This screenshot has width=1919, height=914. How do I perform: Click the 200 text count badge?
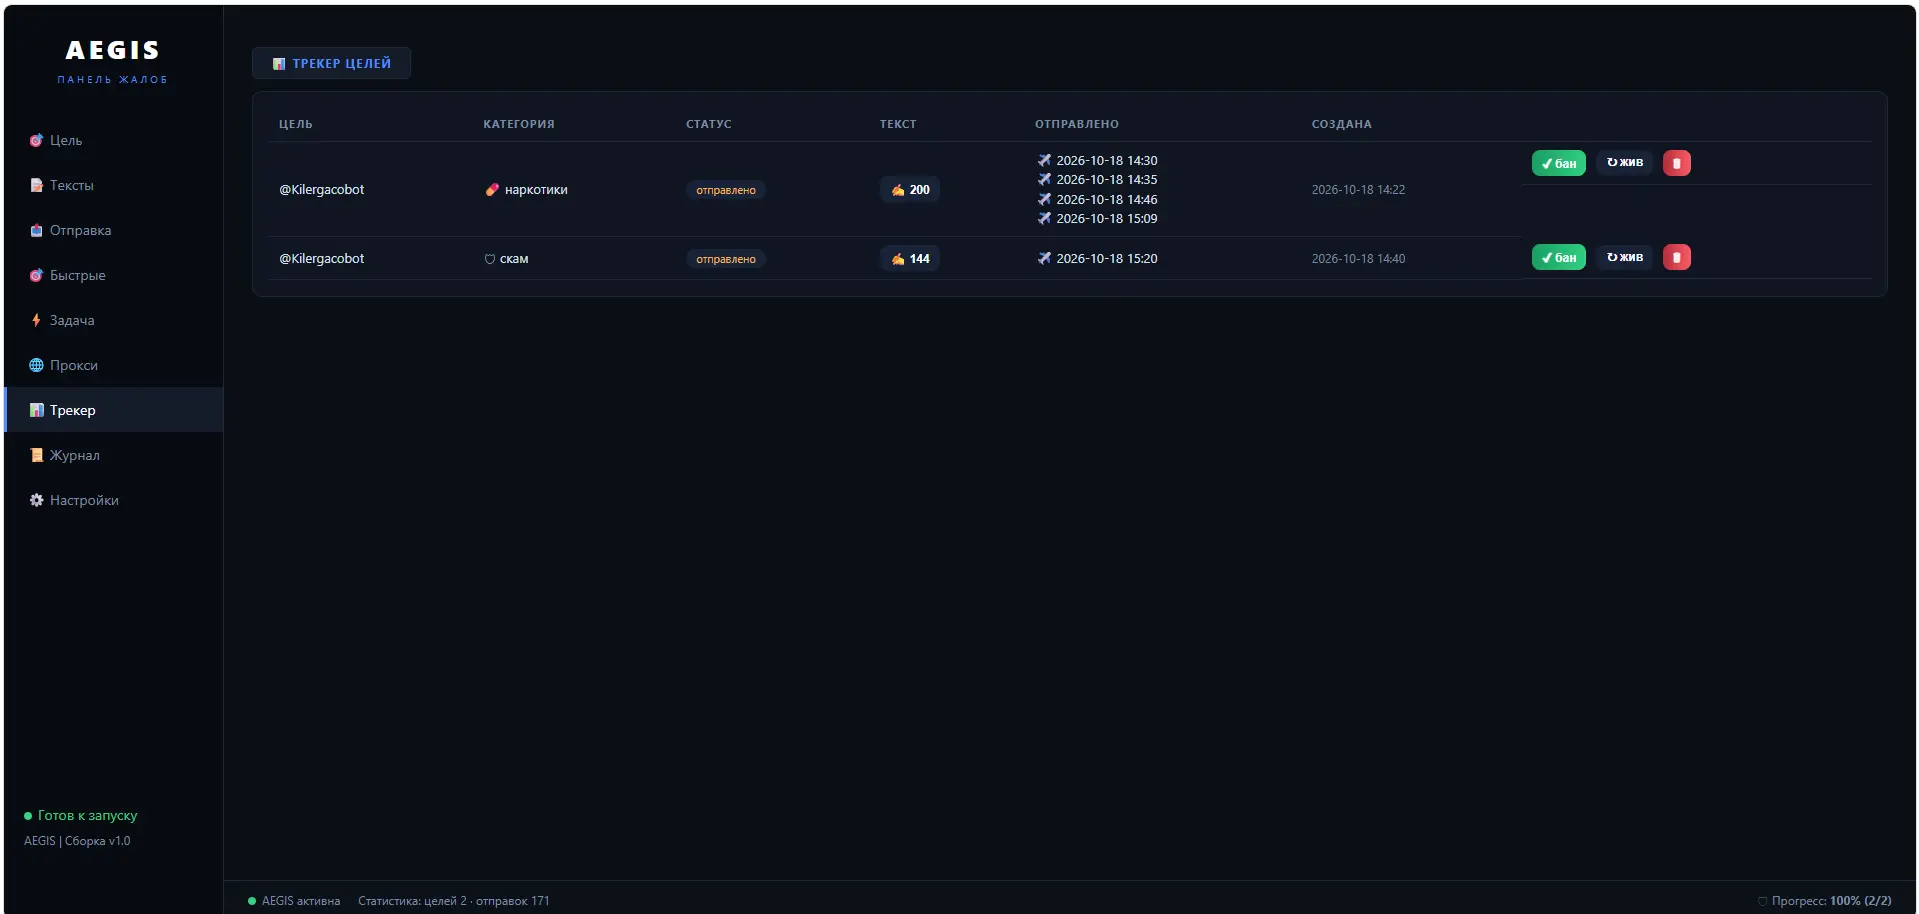pos(910,190)
